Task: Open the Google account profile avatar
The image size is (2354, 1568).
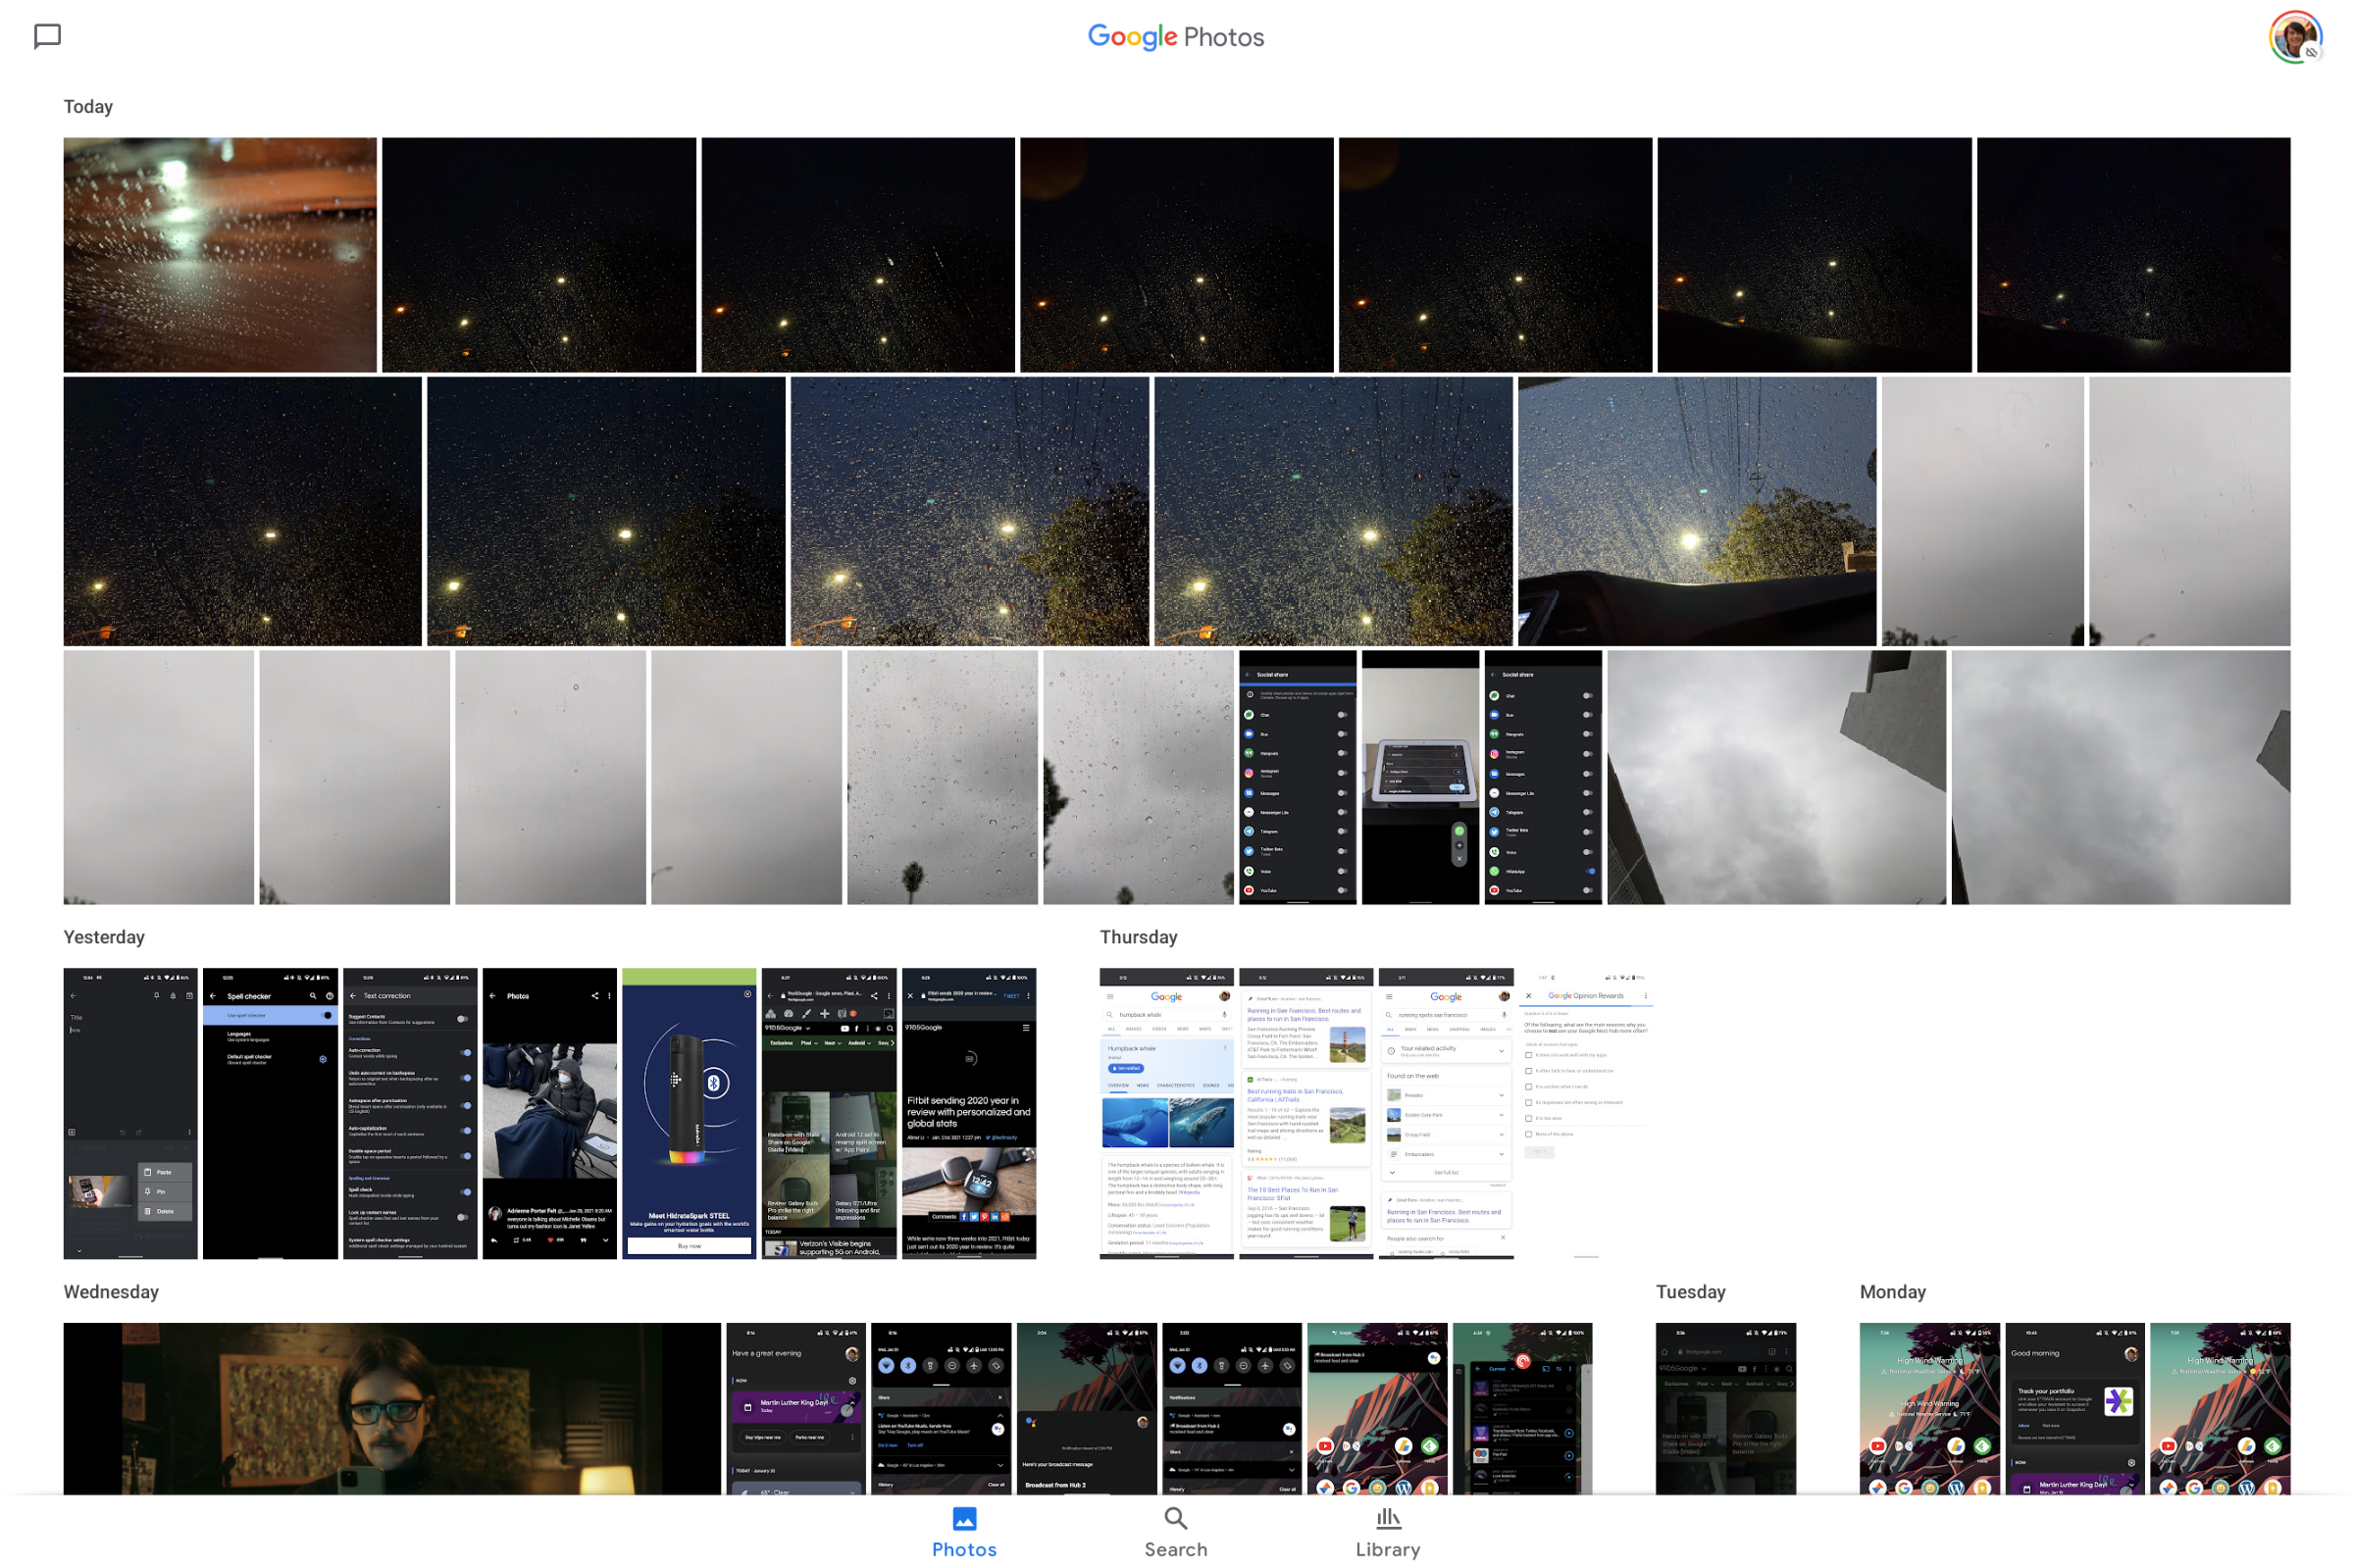Action: point(2296,37)
